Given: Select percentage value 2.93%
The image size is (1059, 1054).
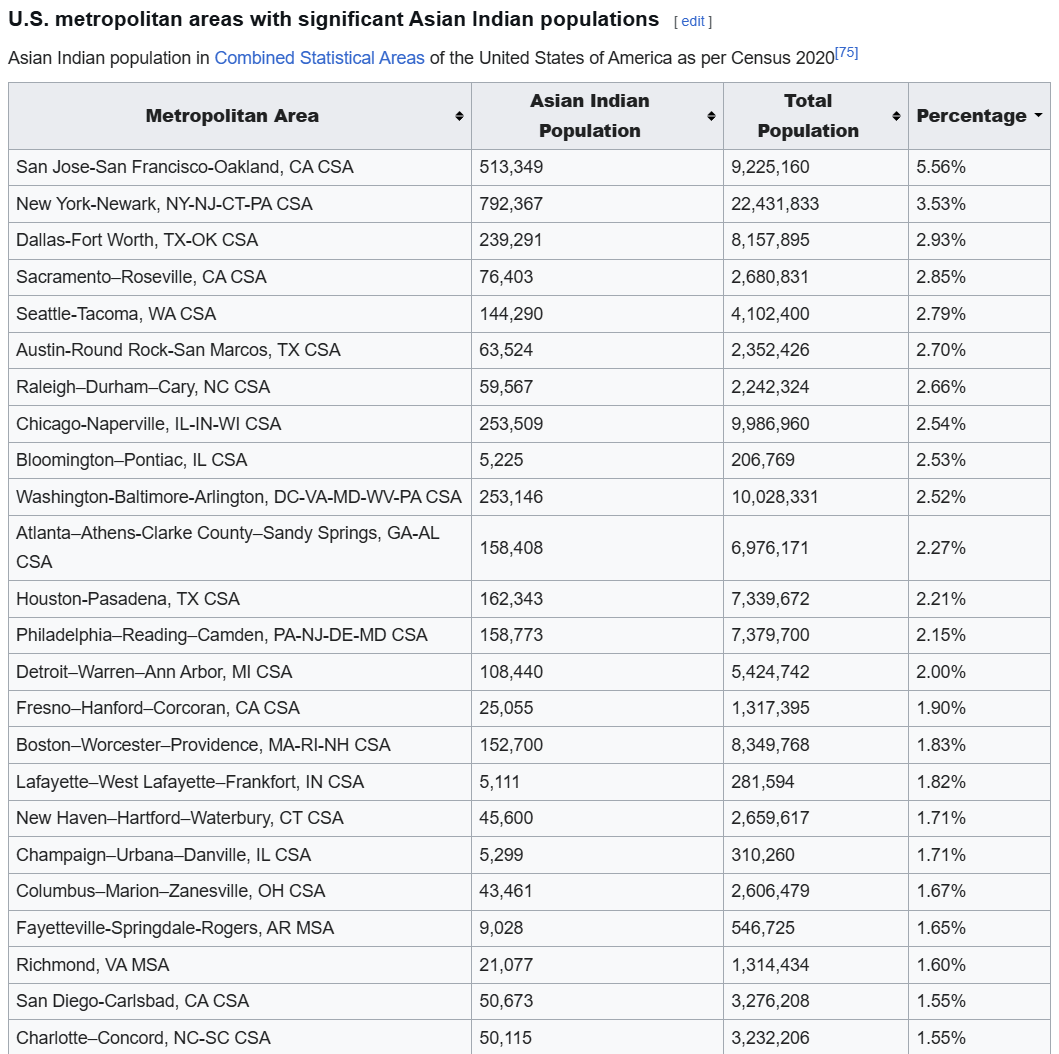Looking at the screenshot, I should (941, 240).
